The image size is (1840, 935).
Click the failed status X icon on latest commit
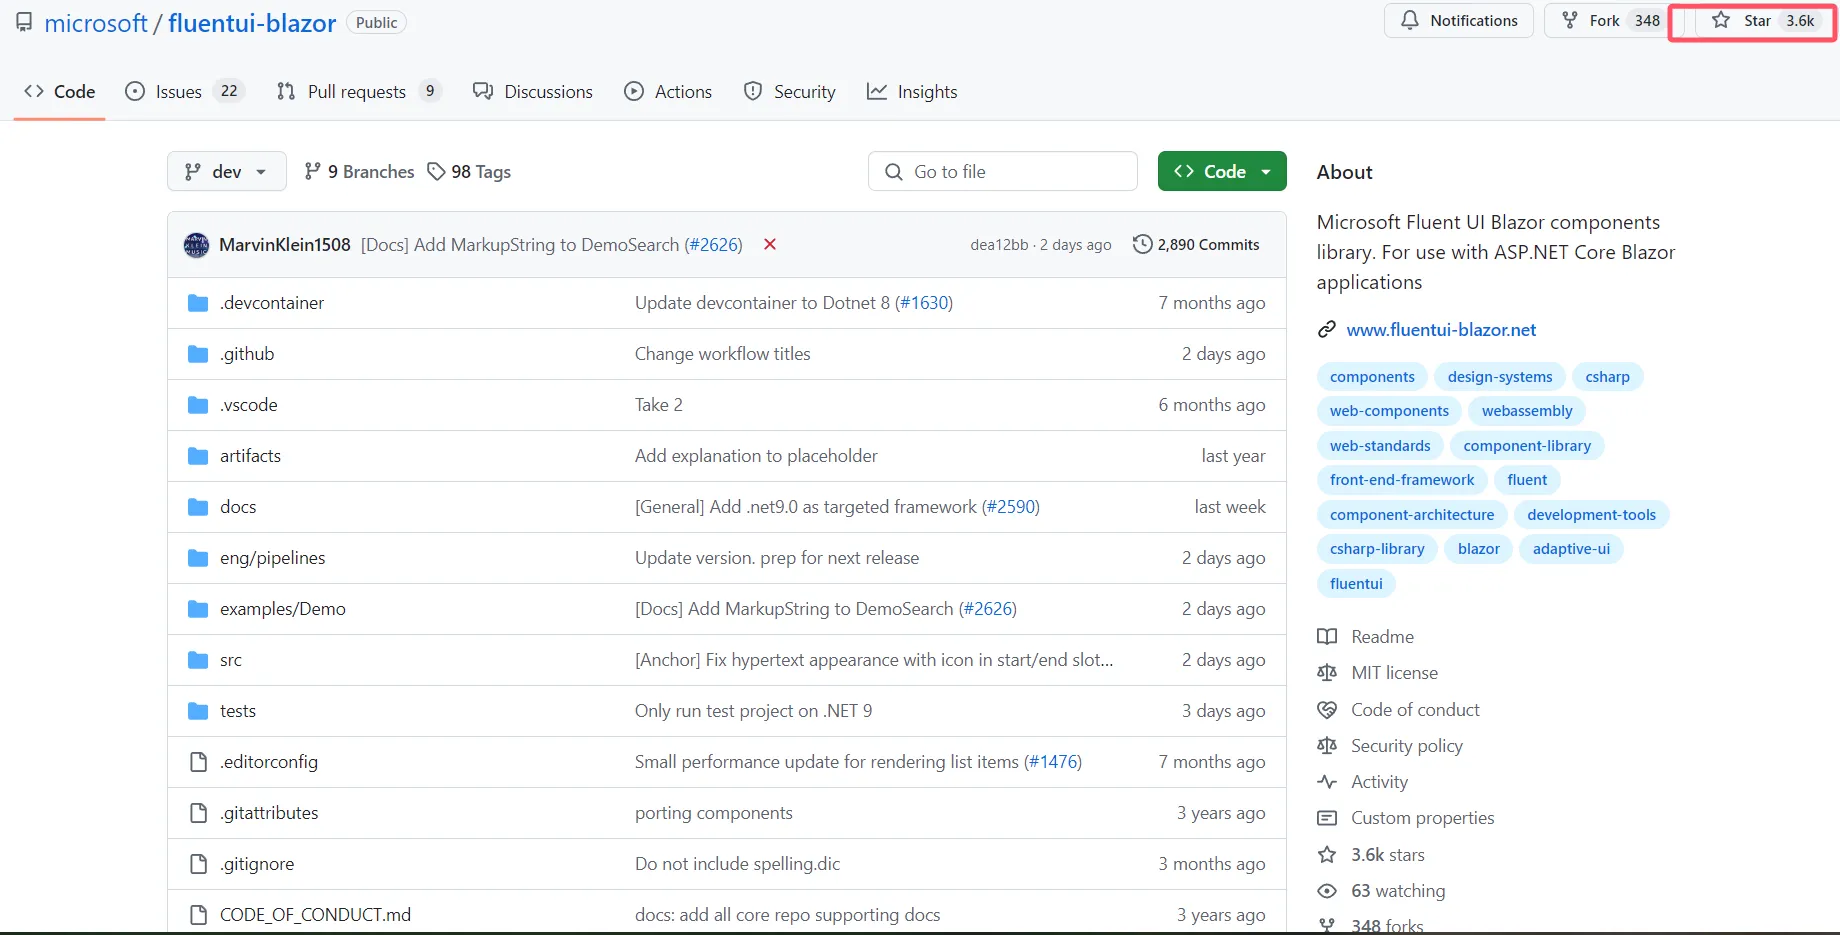tap(770, 244)
